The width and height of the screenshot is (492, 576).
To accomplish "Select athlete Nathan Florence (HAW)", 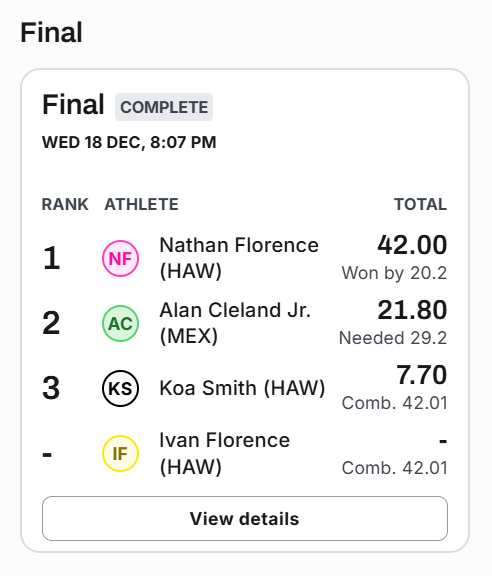I will click(x=239, y=258).
